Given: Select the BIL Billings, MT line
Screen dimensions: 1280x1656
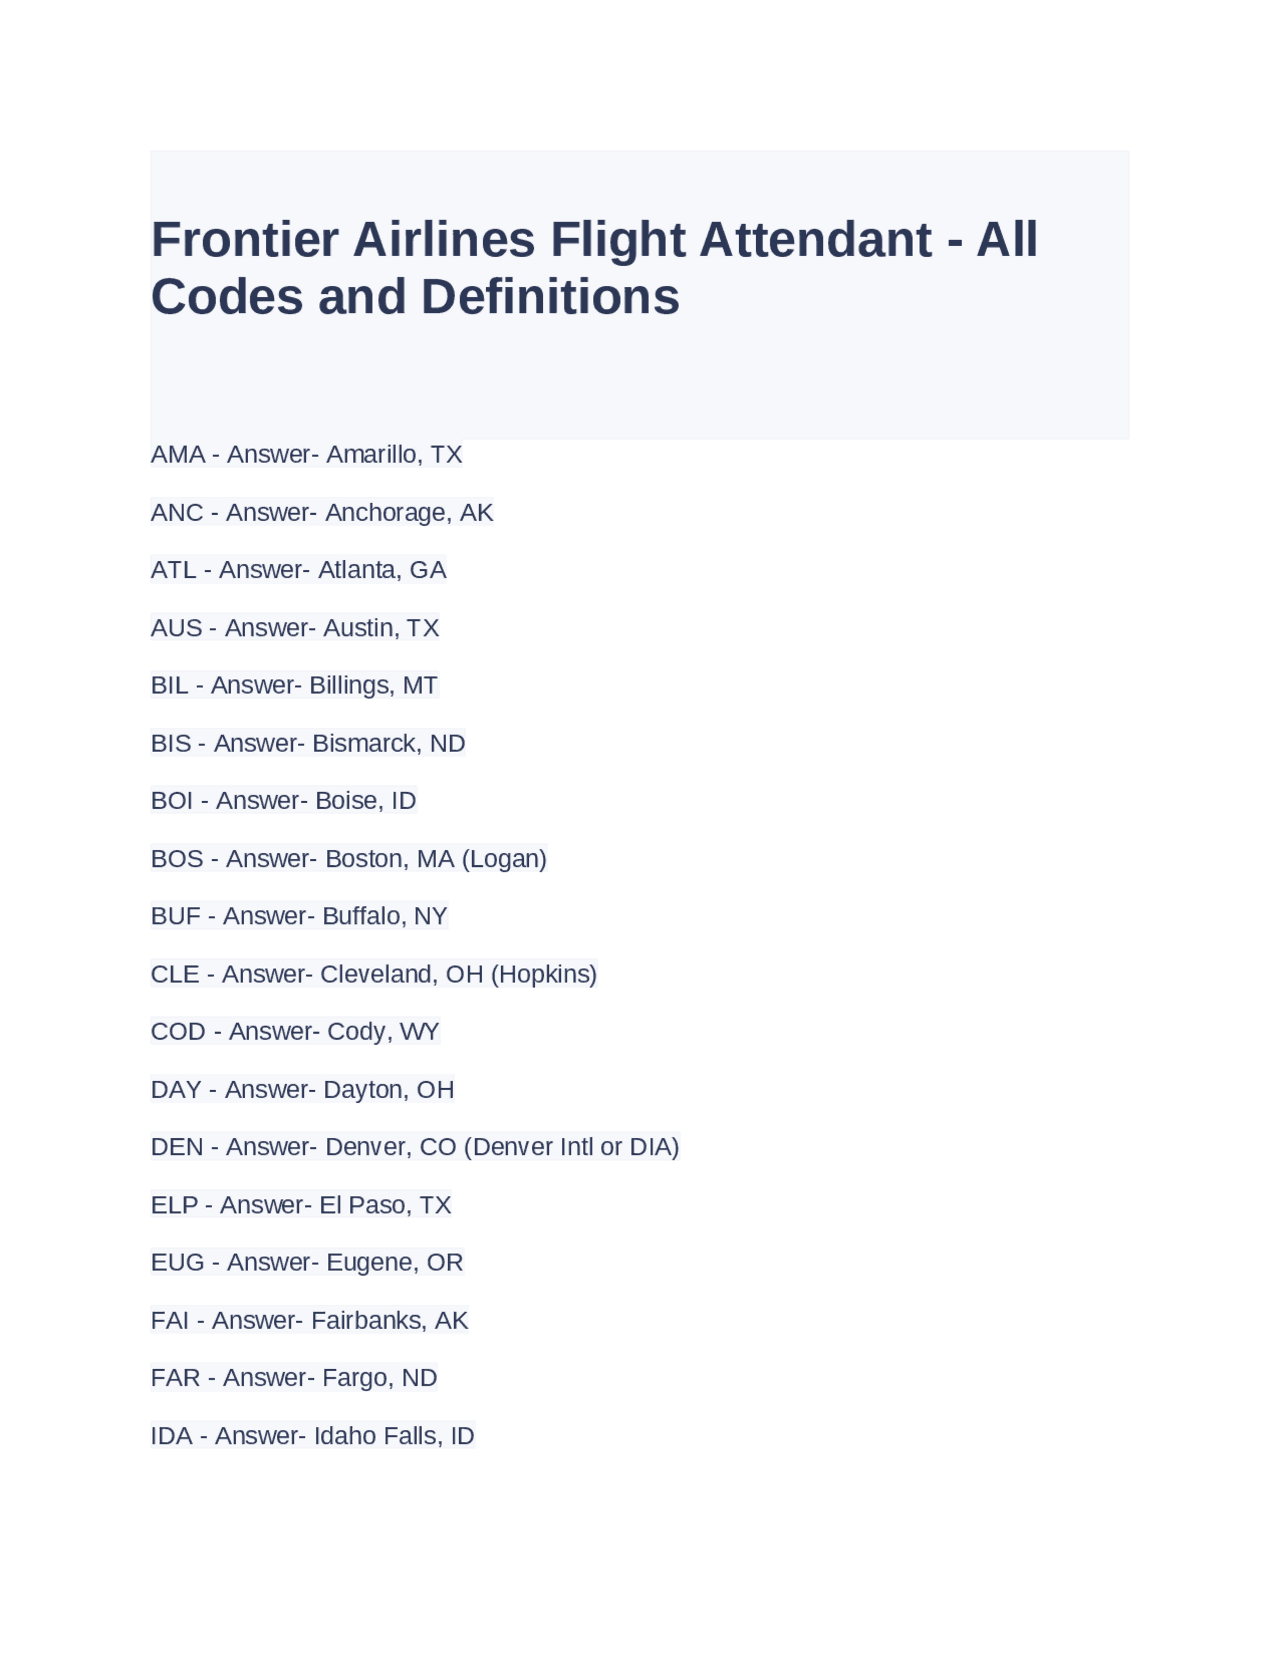Looking at the screenshot, I should (x=294, y=686).
